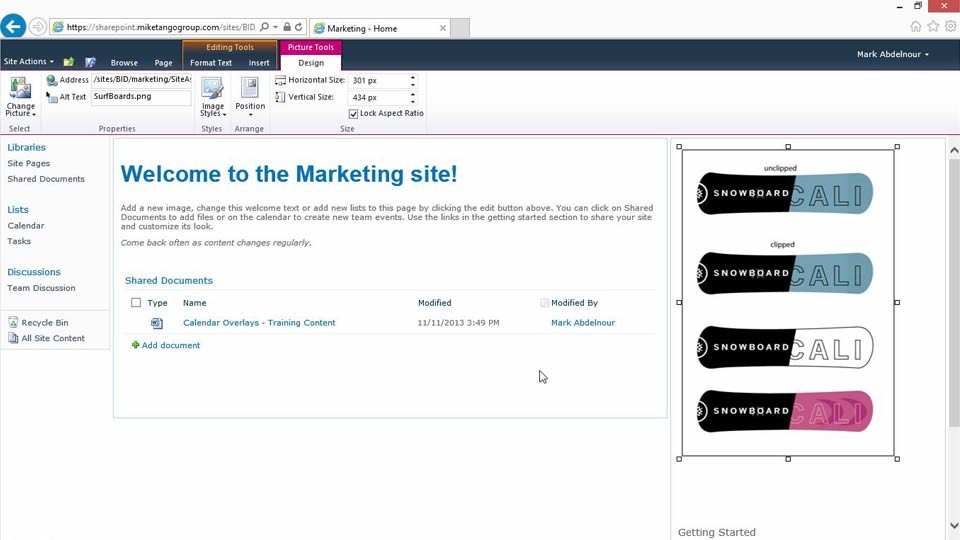Open Shared Documents in the sidebar
This screenshot has height=540, width=960.
pyautogui.click(x=46, y=179)
